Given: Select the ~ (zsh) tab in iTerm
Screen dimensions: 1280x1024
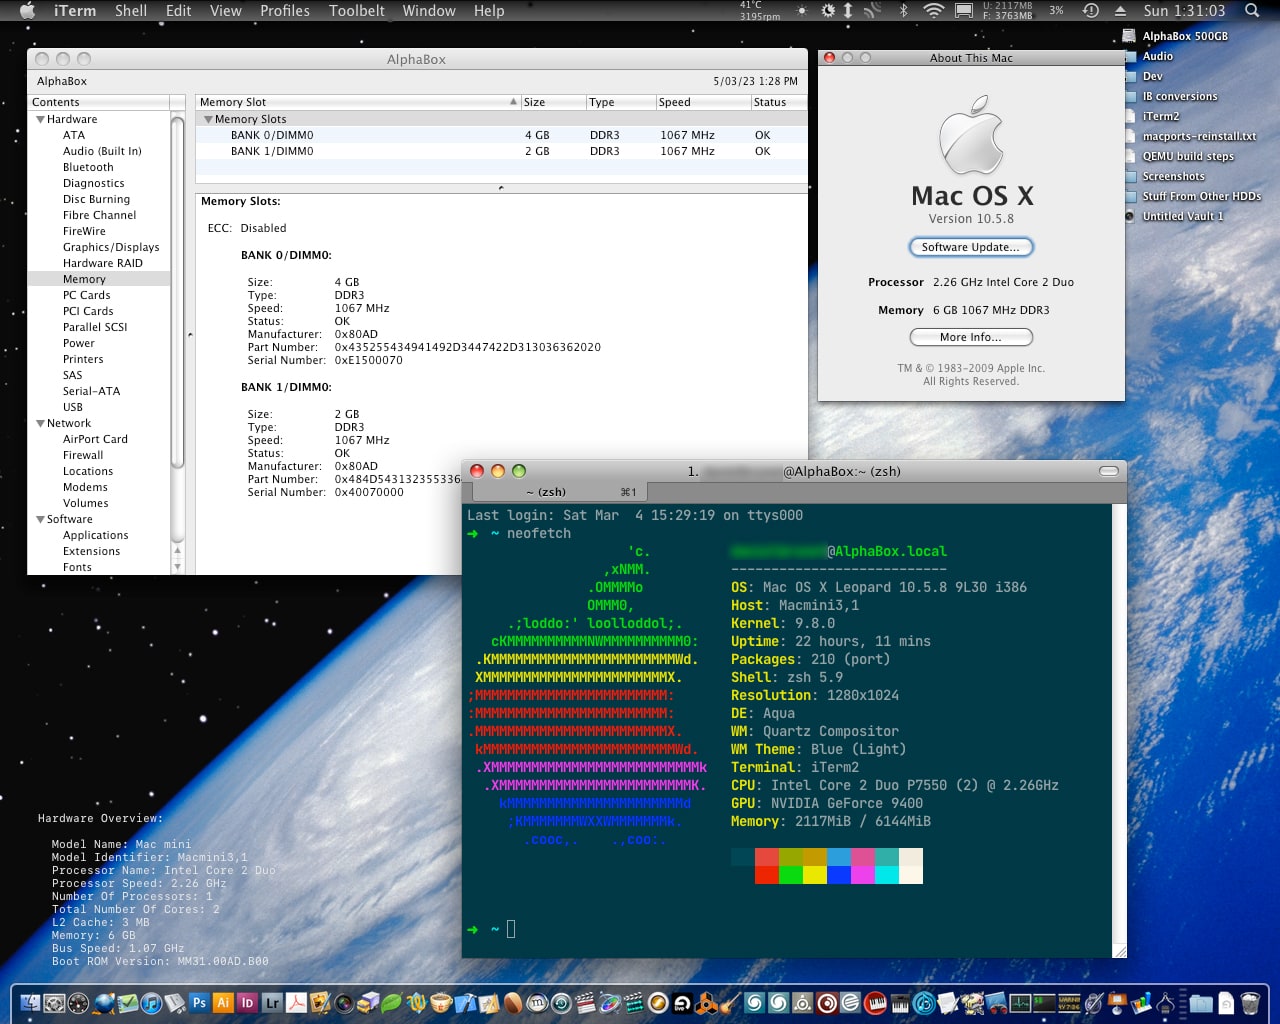Looking at the screenshot, I should pyautogui.click(x=546, y=491).
